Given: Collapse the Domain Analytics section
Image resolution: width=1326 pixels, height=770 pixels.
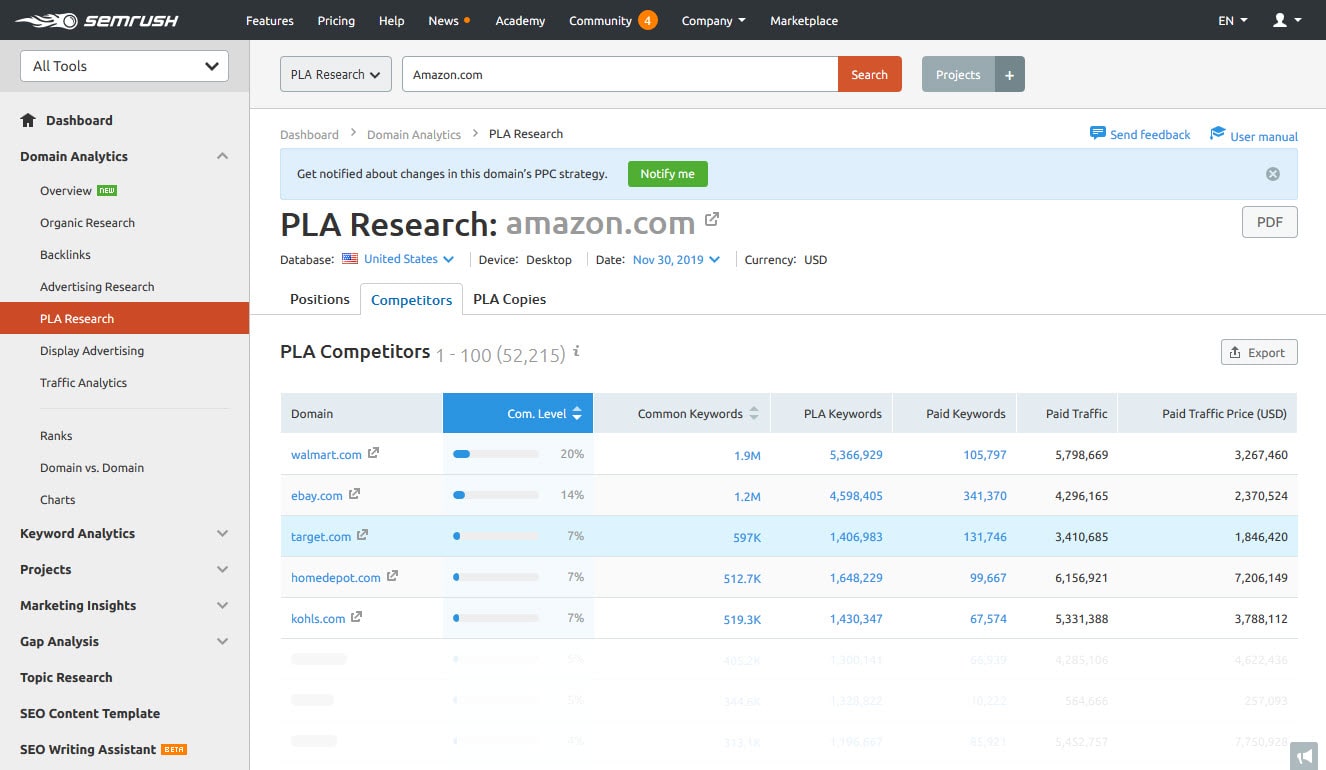Looking at the screenshot, I should pyautogui.click(x=222, y=156).
